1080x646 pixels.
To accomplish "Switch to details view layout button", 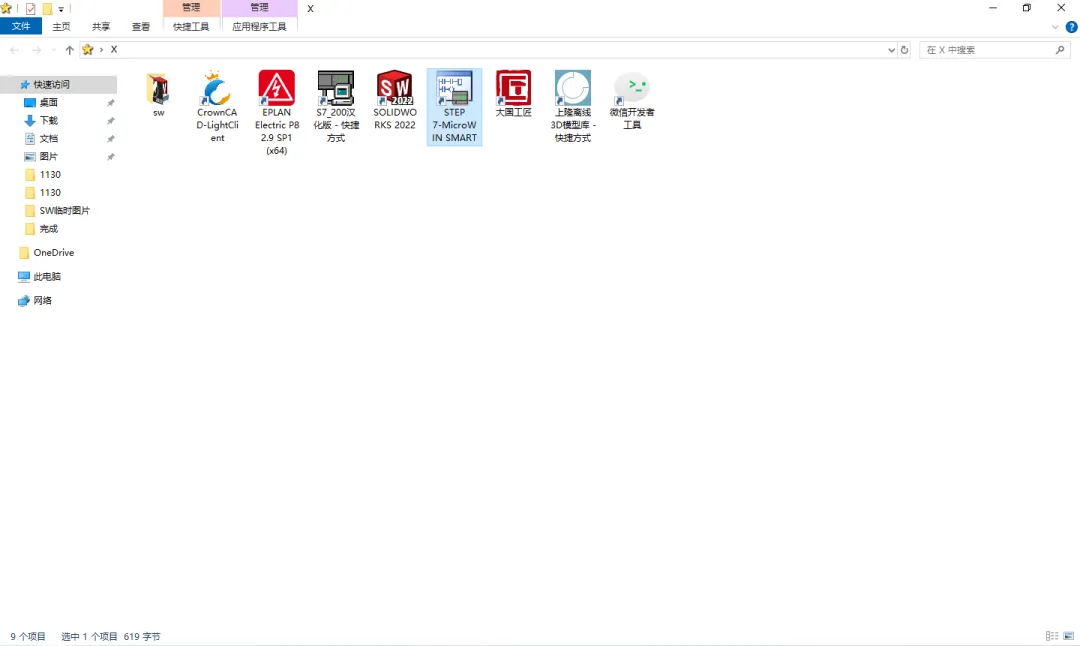I will 1052,636.
